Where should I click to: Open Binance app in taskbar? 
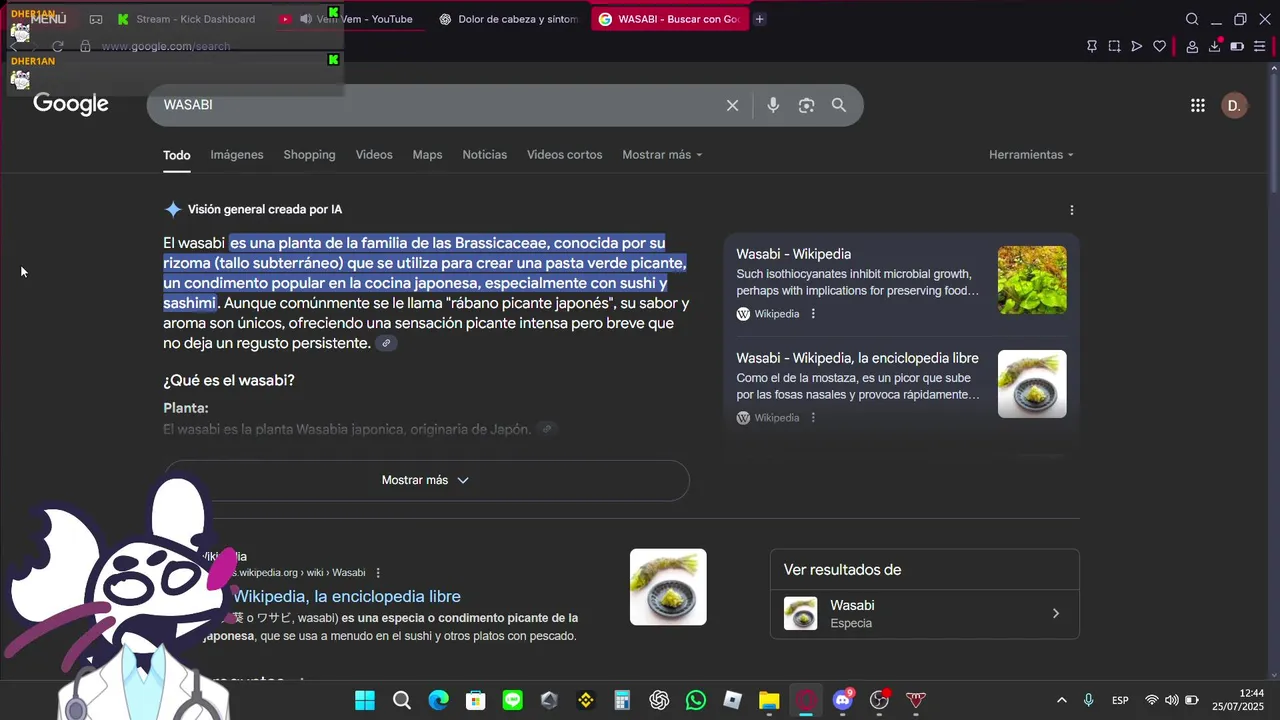[x=586, y=701]
